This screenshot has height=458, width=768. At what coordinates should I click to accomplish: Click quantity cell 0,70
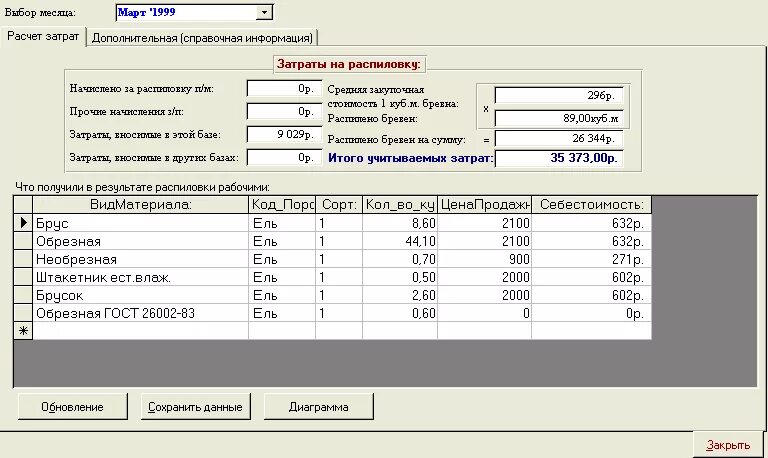pyautogui.click(x=400, y=259)
